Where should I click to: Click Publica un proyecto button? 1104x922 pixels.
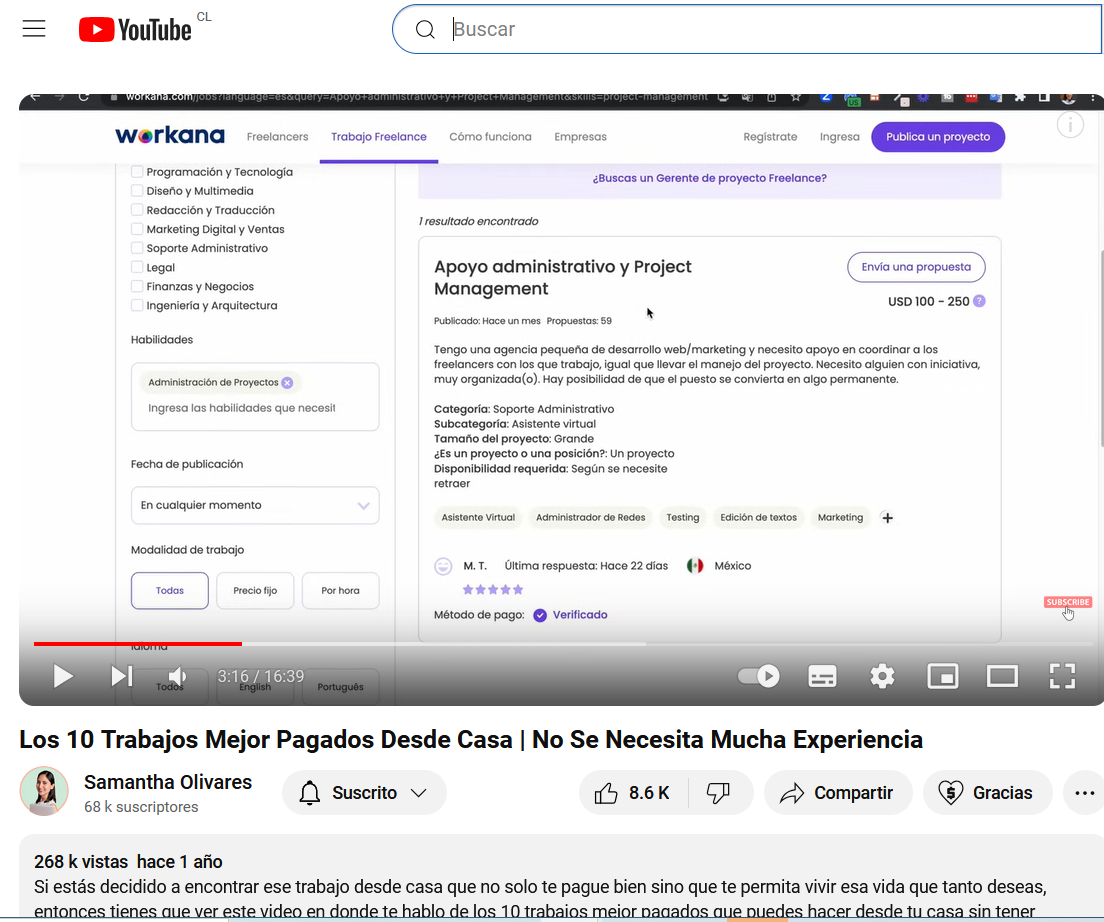[x=938, y=137]
